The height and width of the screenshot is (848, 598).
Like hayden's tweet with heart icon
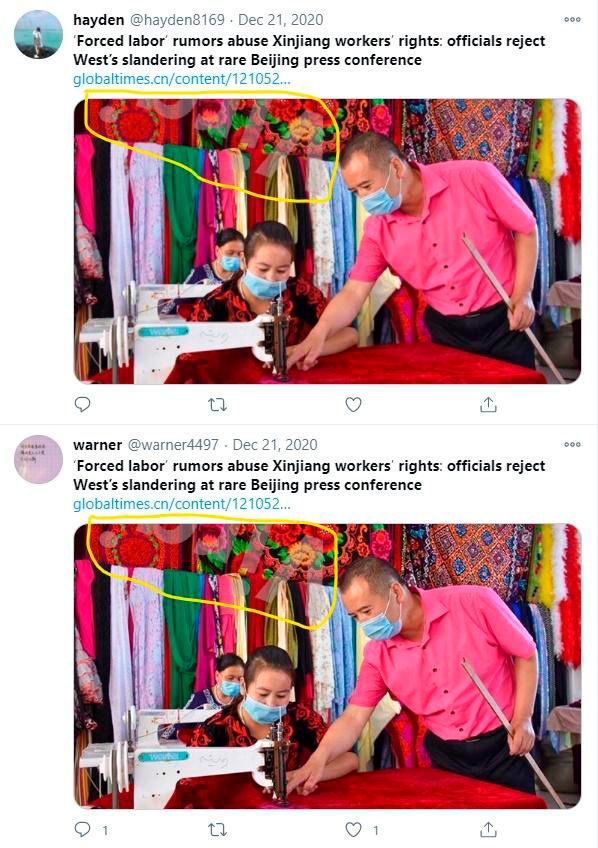(353, 405)
